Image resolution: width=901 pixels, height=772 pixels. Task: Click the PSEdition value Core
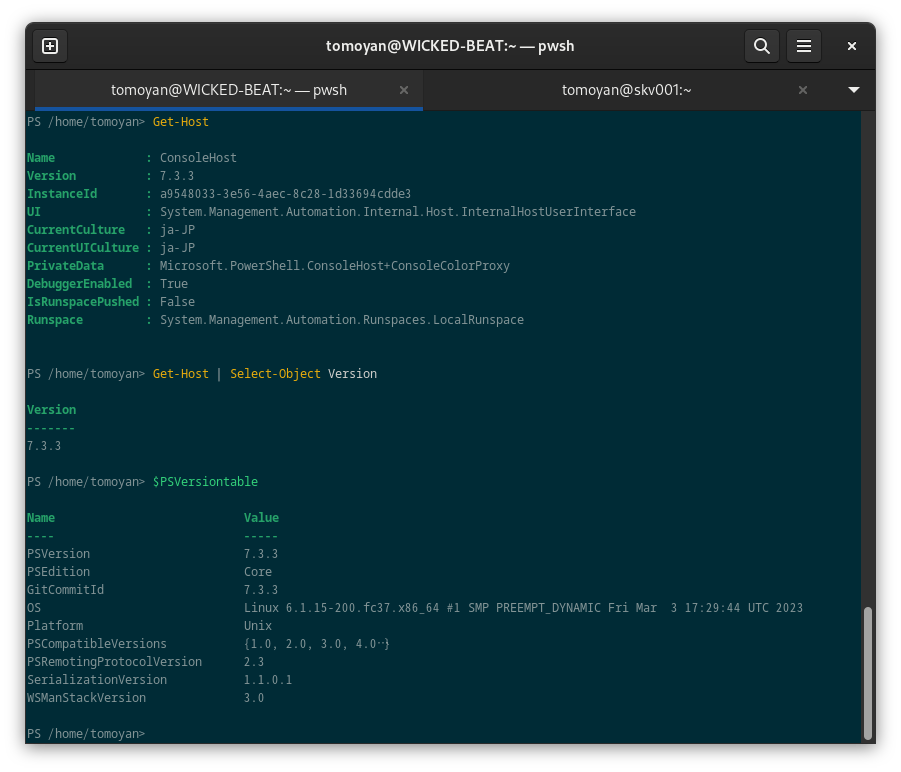(x=257, y=572)
